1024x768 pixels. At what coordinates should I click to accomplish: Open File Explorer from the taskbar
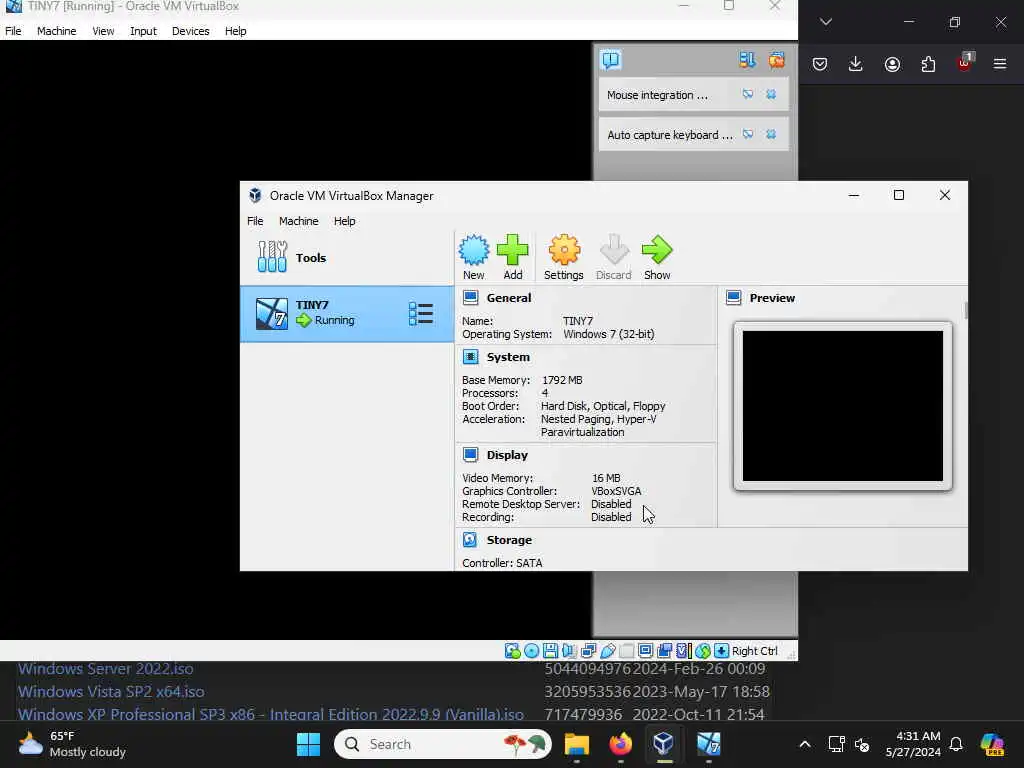click(x=577, y=744)
